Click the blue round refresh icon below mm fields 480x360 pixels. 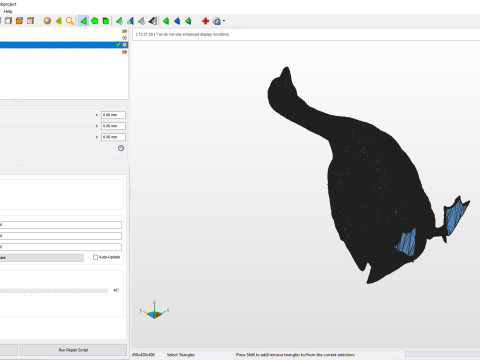121,148
